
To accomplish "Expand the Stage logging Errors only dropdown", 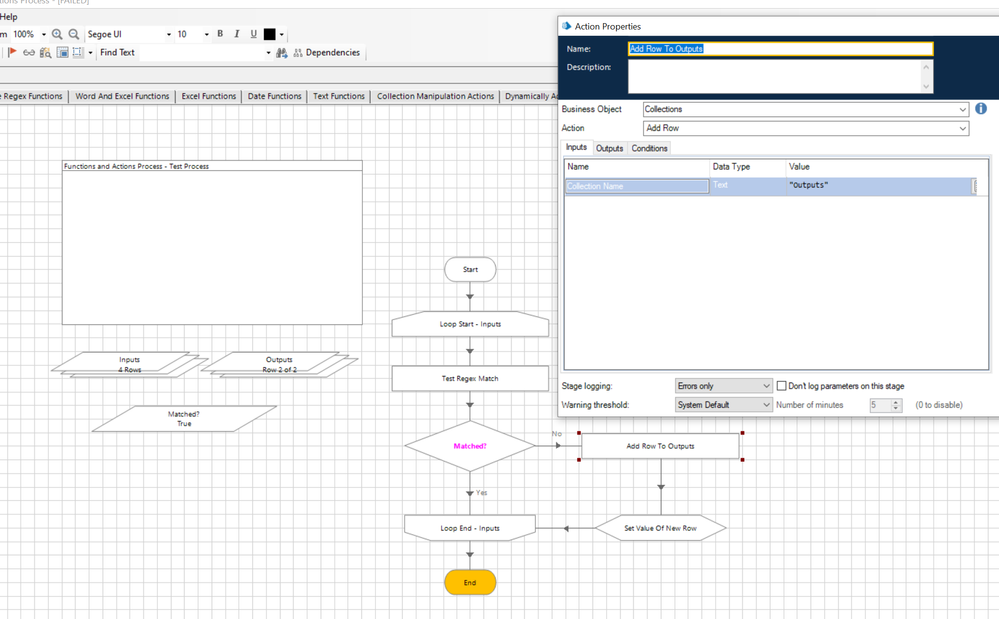I will point(766,386).
